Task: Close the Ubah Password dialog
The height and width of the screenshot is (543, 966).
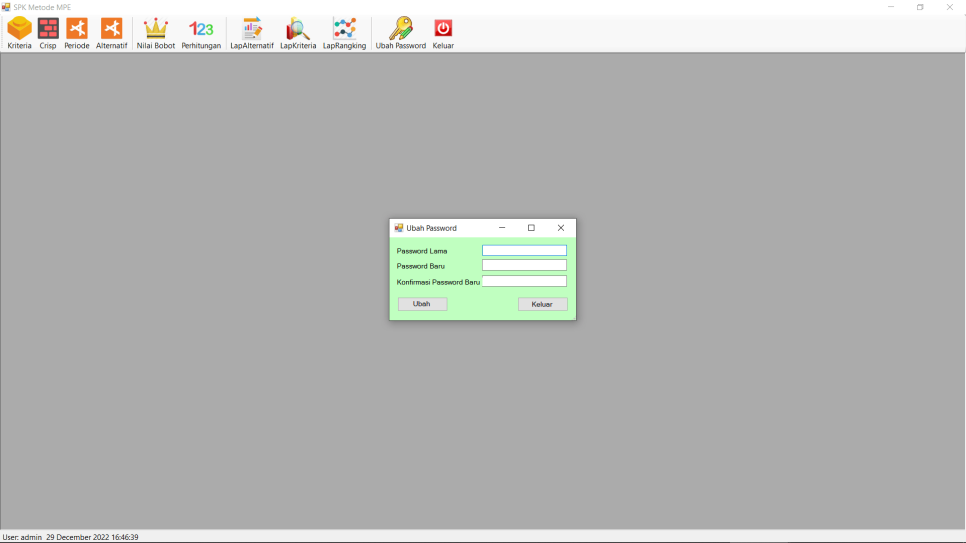Action: click(561, 228)
